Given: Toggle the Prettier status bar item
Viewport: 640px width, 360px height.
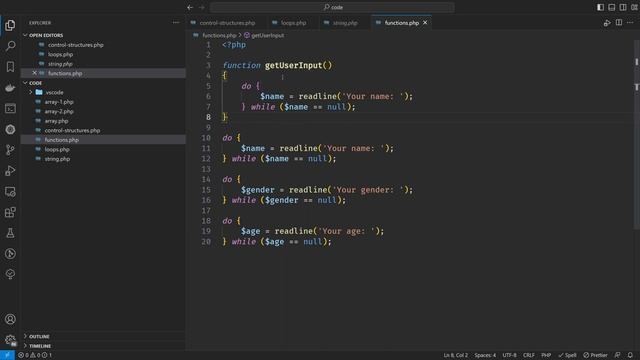Looking at the screenshot, I should tap(595, 355).
